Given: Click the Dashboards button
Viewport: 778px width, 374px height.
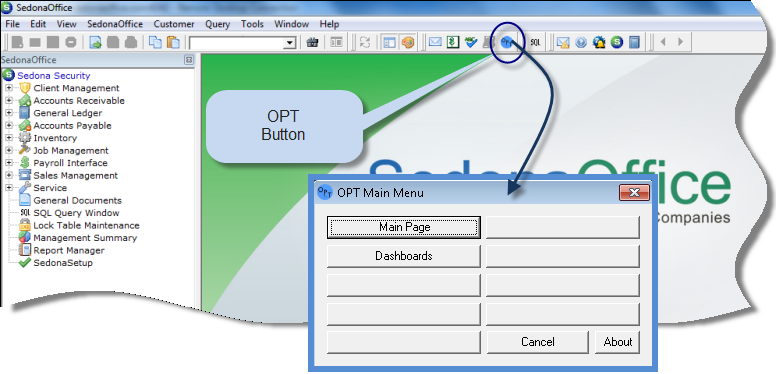Looking at the screenshot, I should click(x=404, y=256).
